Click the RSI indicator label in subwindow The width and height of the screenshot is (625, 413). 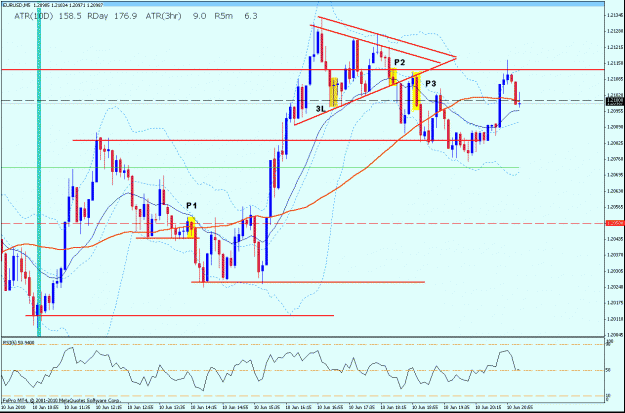click(19, 342)
